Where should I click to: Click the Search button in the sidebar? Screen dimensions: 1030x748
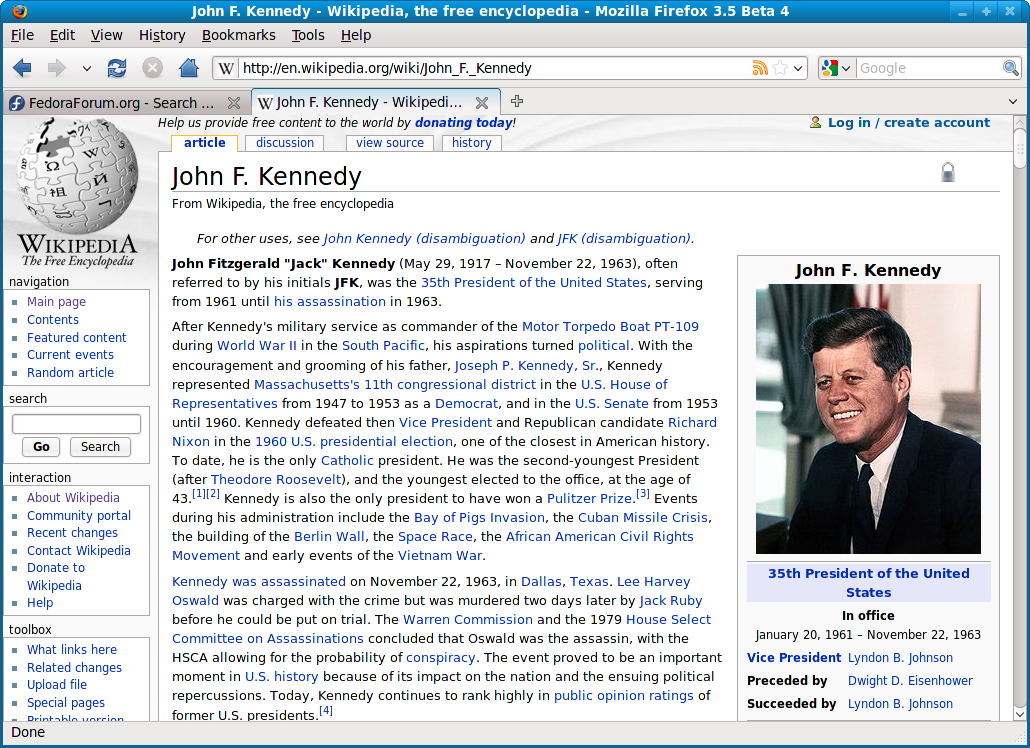(101, 447)
